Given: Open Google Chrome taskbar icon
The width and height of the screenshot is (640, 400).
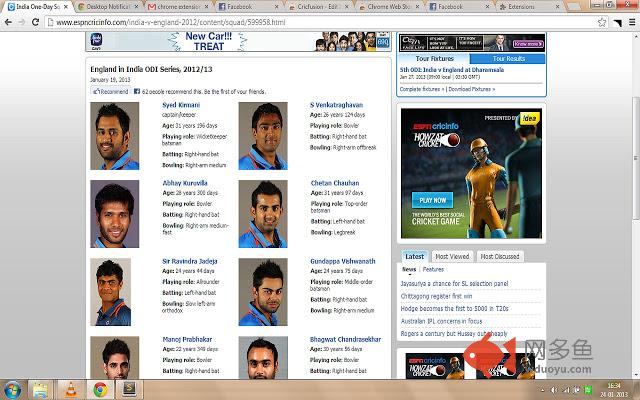Looking at the screenshot, I should click(x=100, y=390).
